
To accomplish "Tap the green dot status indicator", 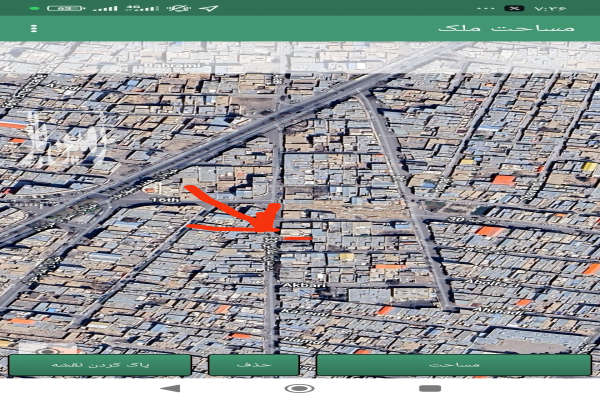I will tap(35, 8).
